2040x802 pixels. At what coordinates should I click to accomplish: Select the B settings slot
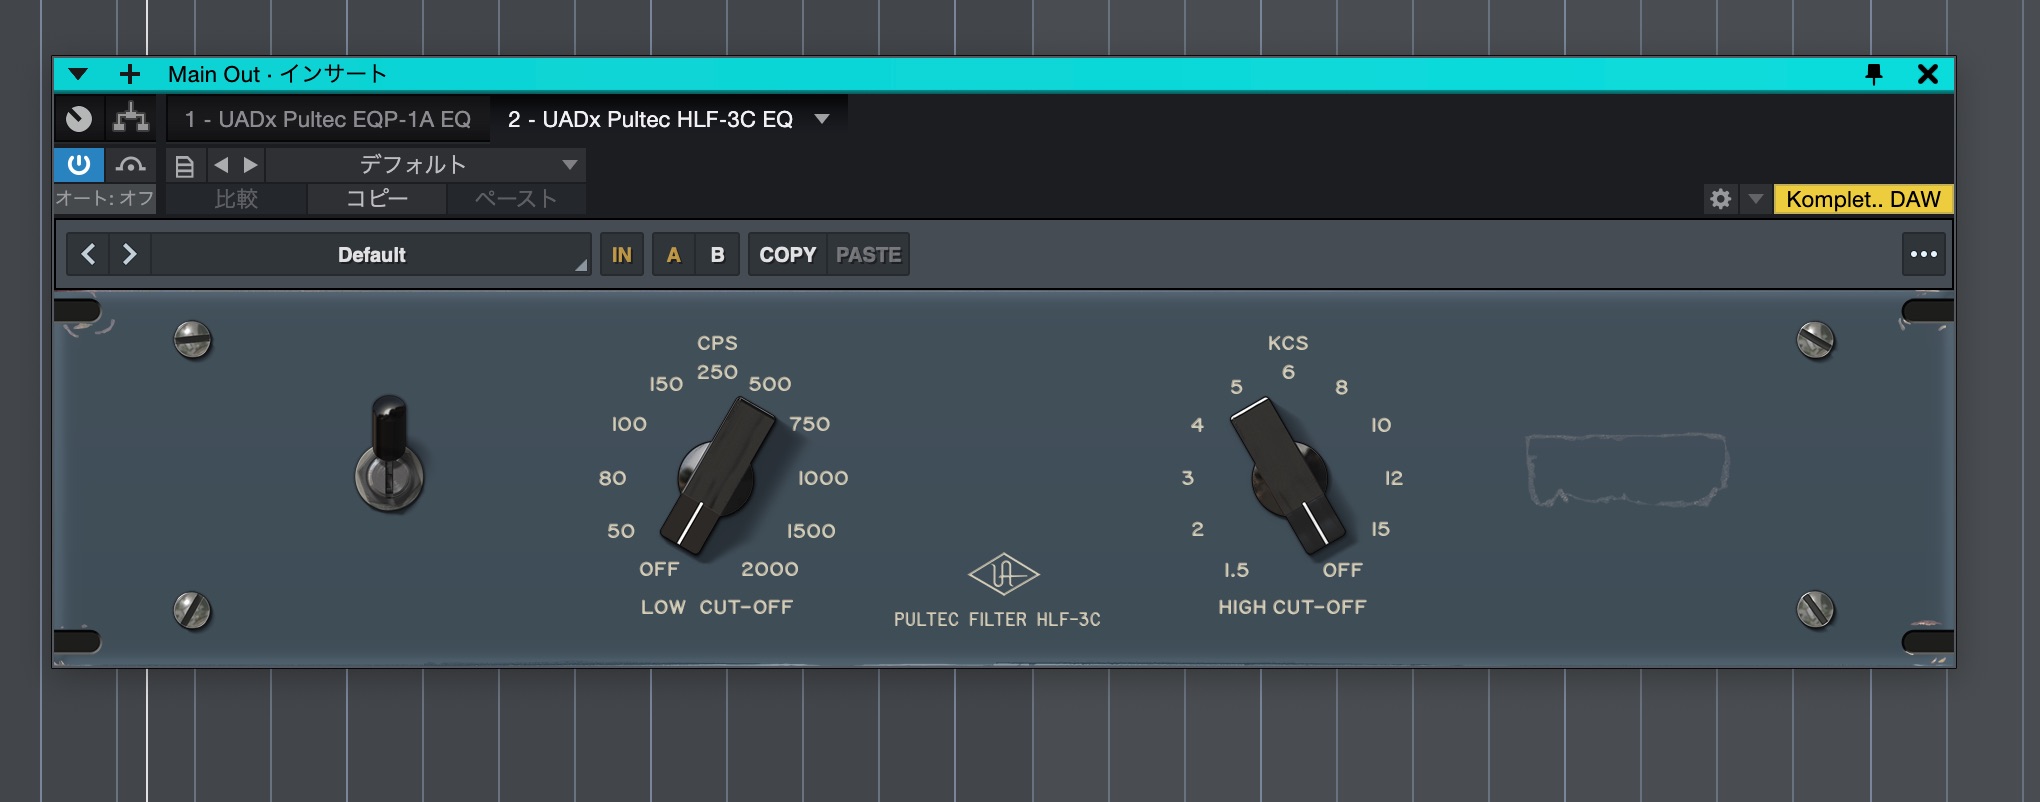click(717, 254)
